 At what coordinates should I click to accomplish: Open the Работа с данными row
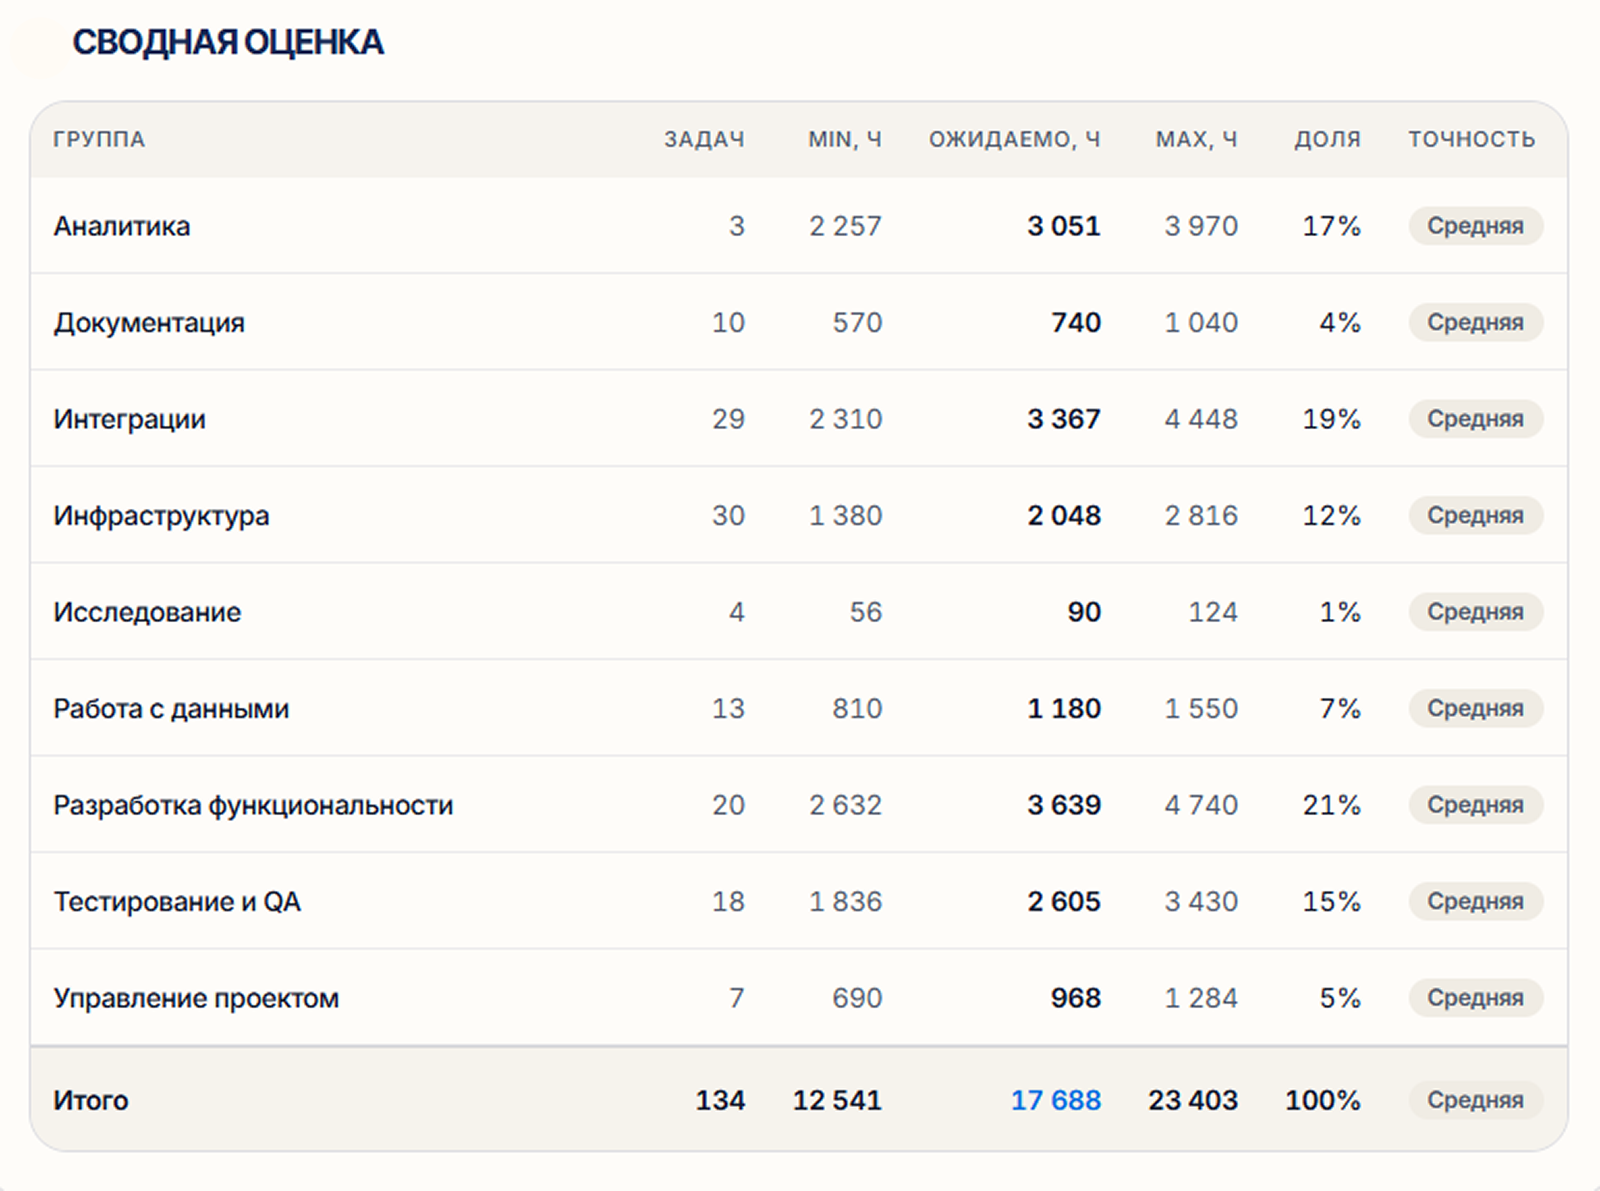click(x=799, y=708)
